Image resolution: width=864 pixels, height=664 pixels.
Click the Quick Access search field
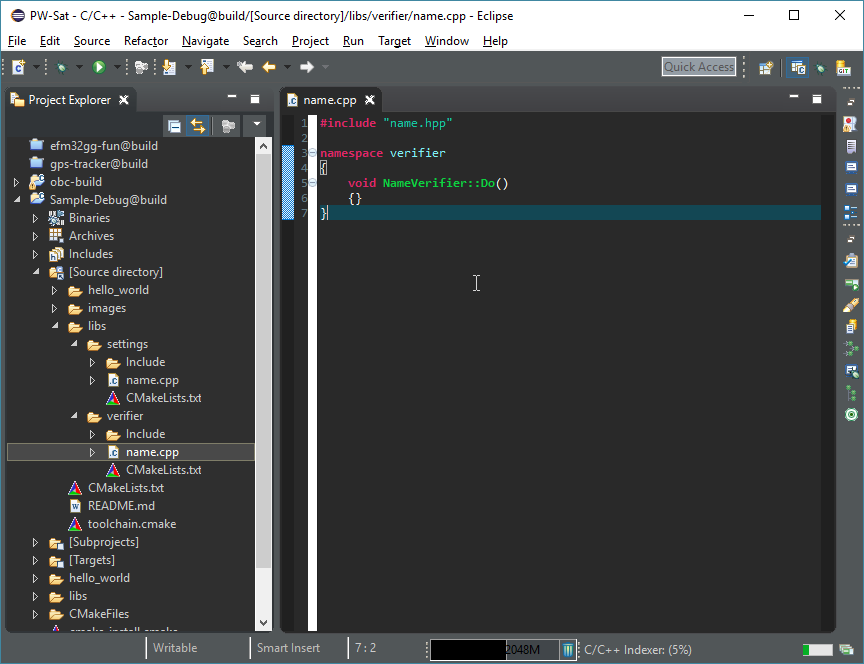pyautogui.click(x=699, y=67)
